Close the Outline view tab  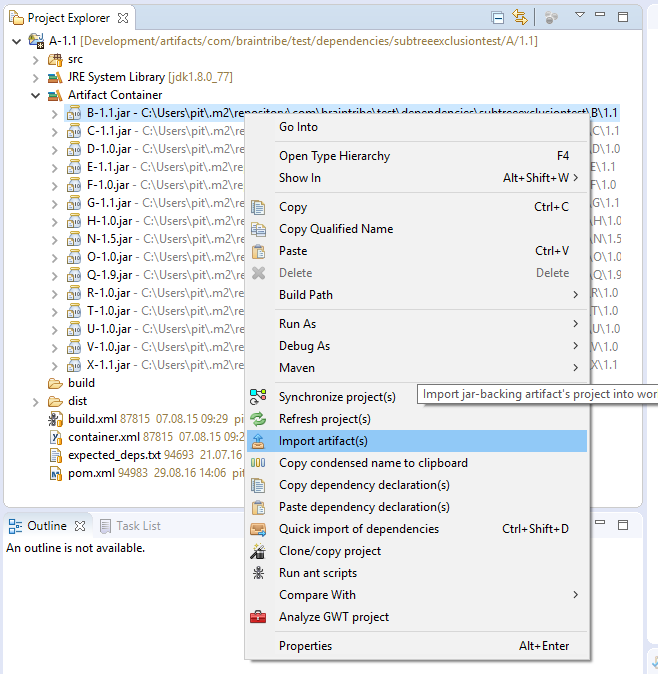(x=80, y=526)
